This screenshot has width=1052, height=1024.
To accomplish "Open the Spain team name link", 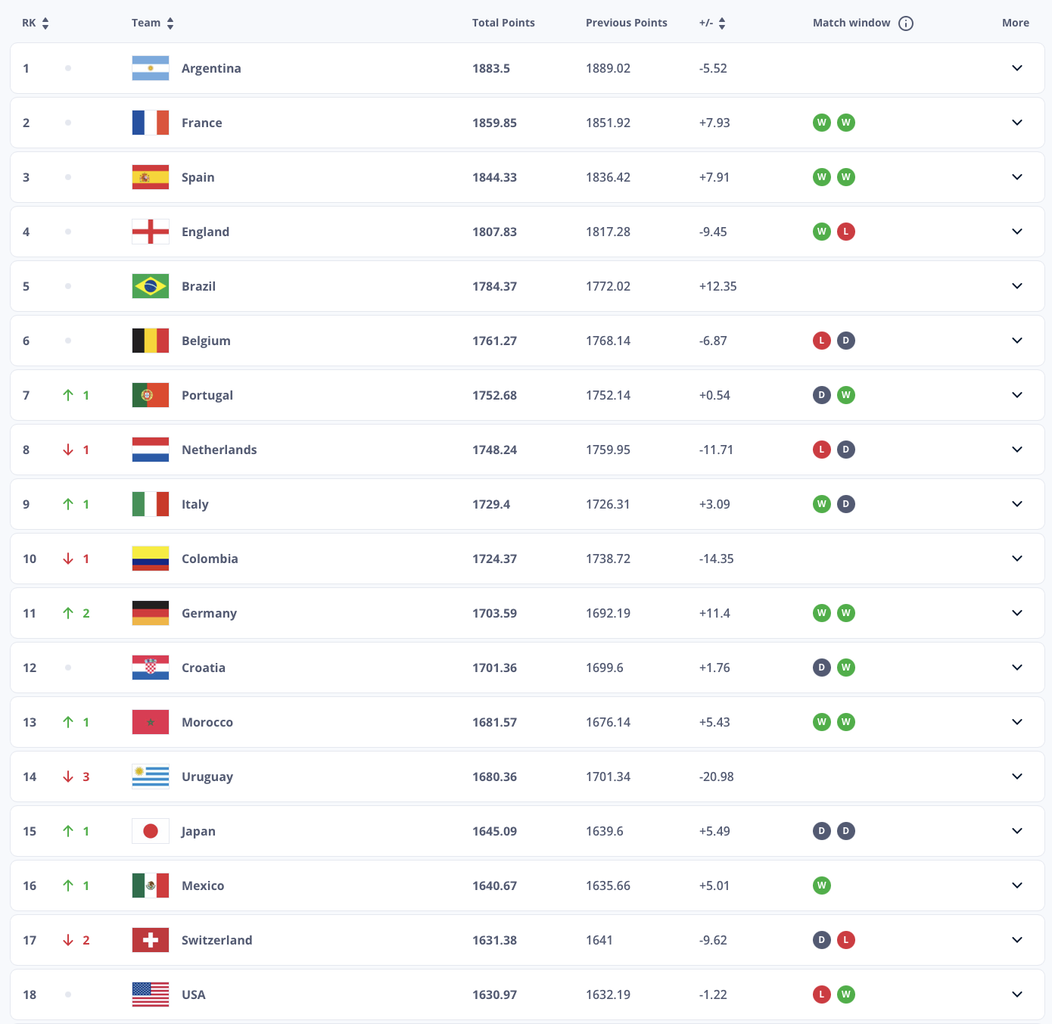I will pyautogui.click(x=198, y=178).
